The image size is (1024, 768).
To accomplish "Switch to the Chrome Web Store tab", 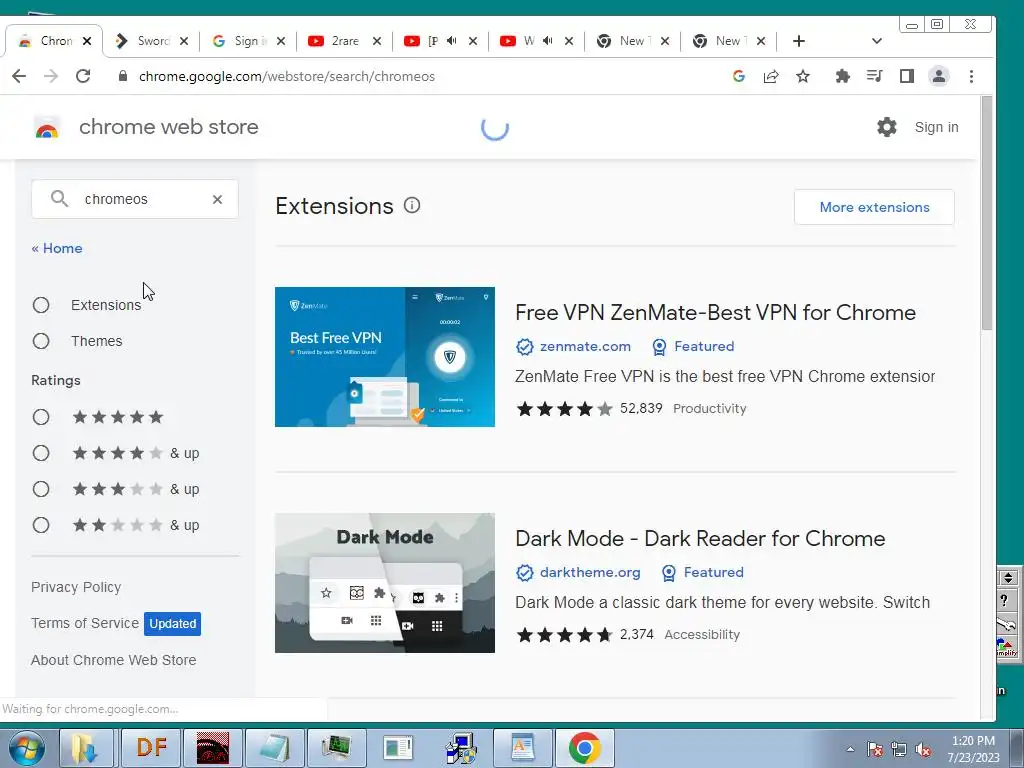I will pos(55,41).
